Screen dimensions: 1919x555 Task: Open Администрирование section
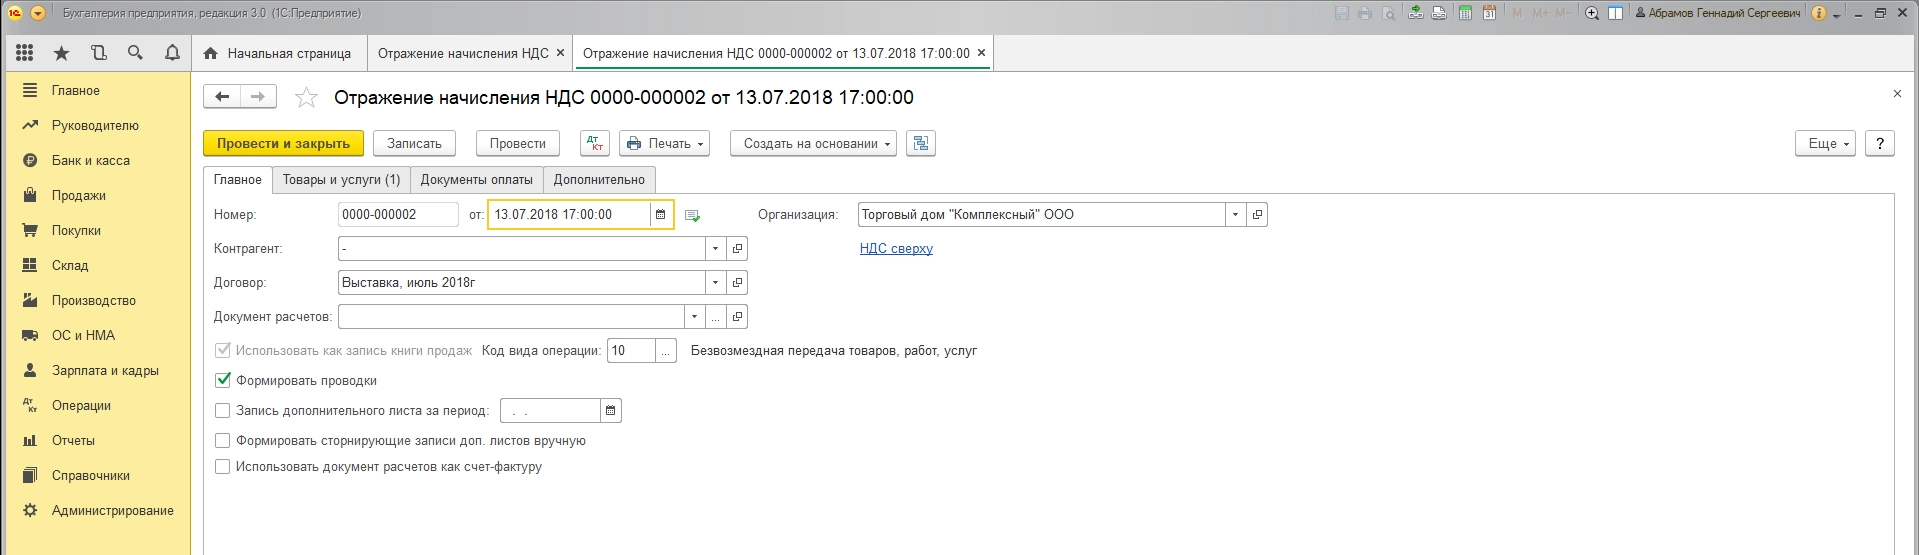tap(113, 510)
